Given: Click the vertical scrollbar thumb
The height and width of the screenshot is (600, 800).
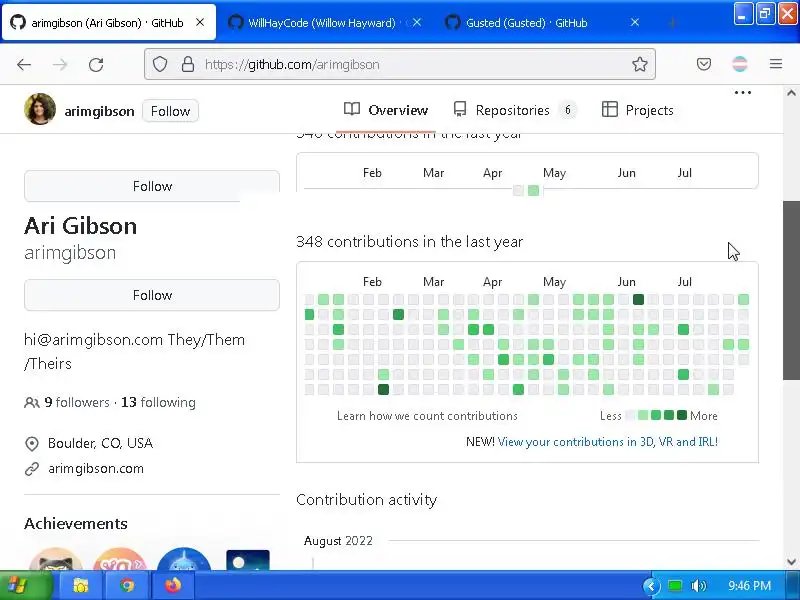Looking at the screenshot, I should pyautogui.click(x=791, y=290).
